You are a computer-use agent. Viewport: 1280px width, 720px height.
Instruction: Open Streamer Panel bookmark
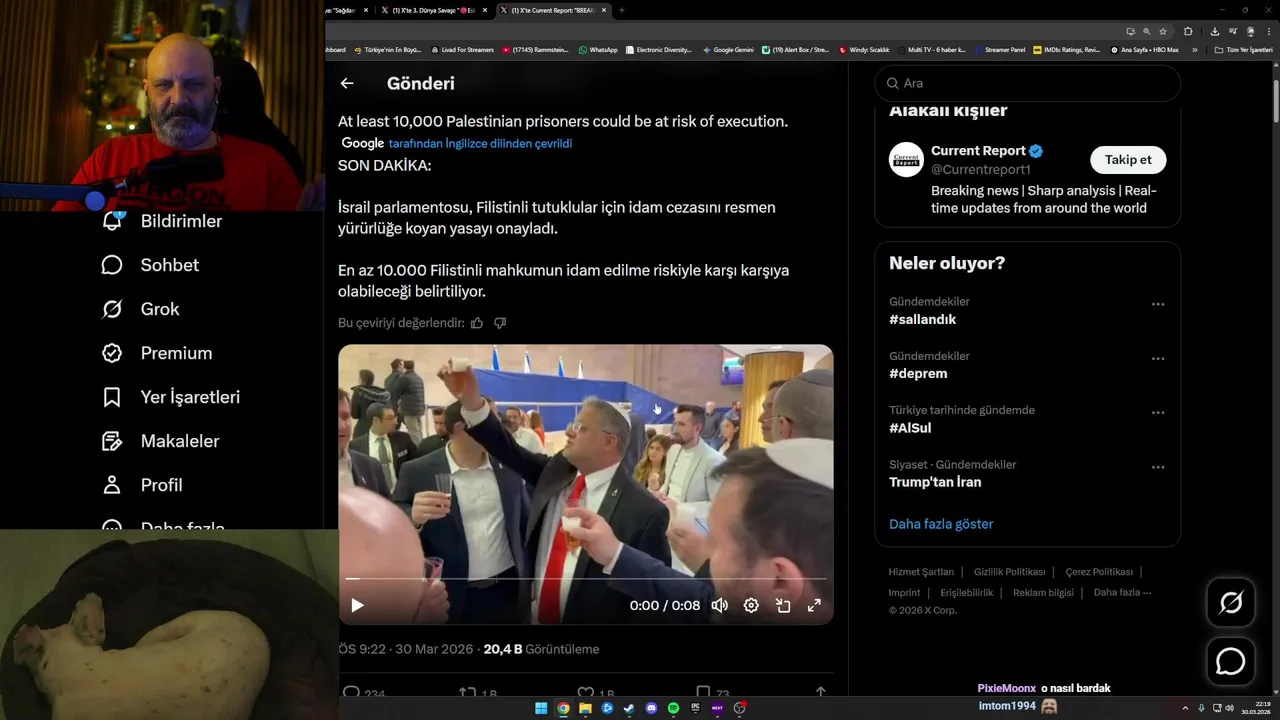(999, 49)
